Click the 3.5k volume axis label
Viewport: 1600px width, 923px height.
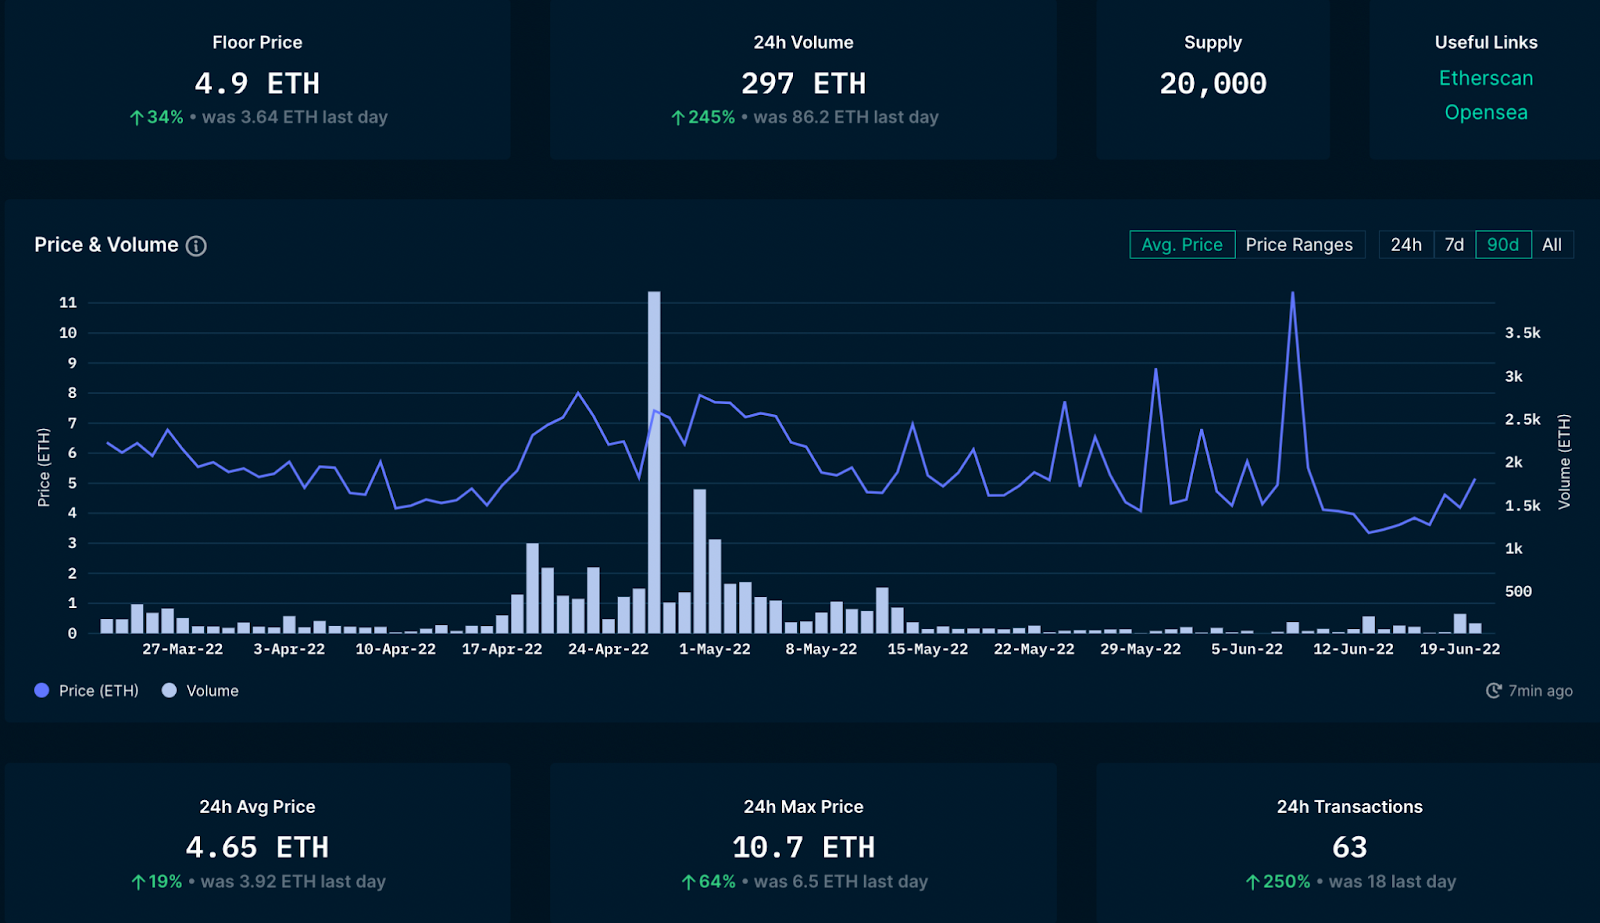(1523, 333)
